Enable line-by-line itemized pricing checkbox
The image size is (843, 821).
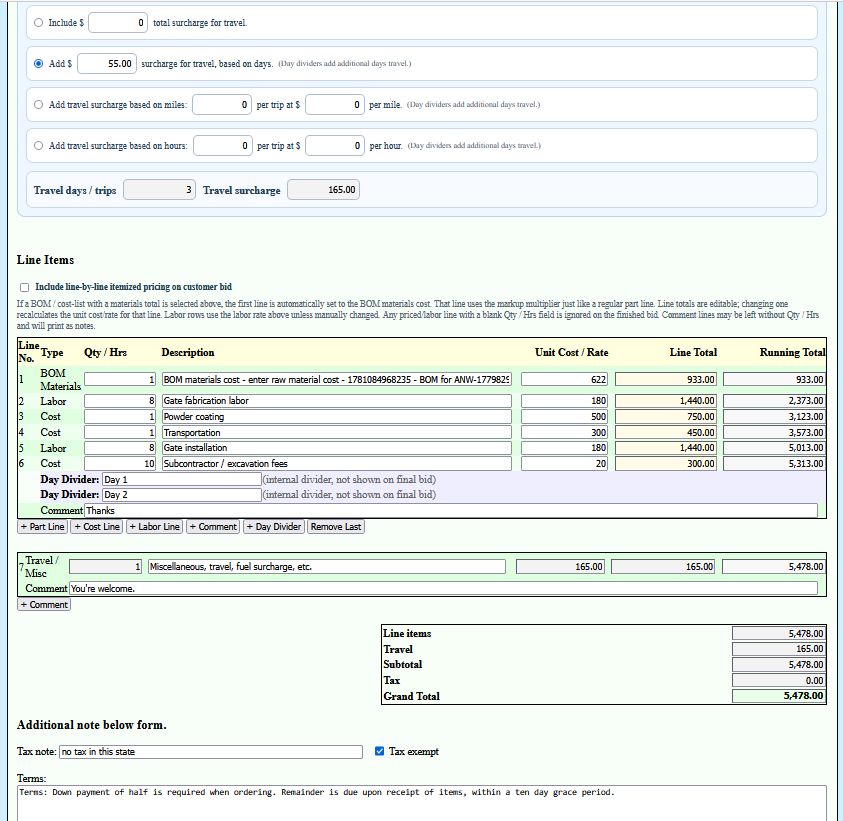tap(25, 287)
